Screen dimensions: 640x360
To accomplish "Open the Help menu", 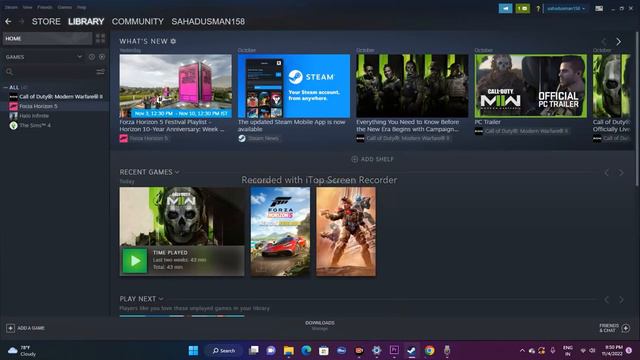I will click(x=82, y=7).
